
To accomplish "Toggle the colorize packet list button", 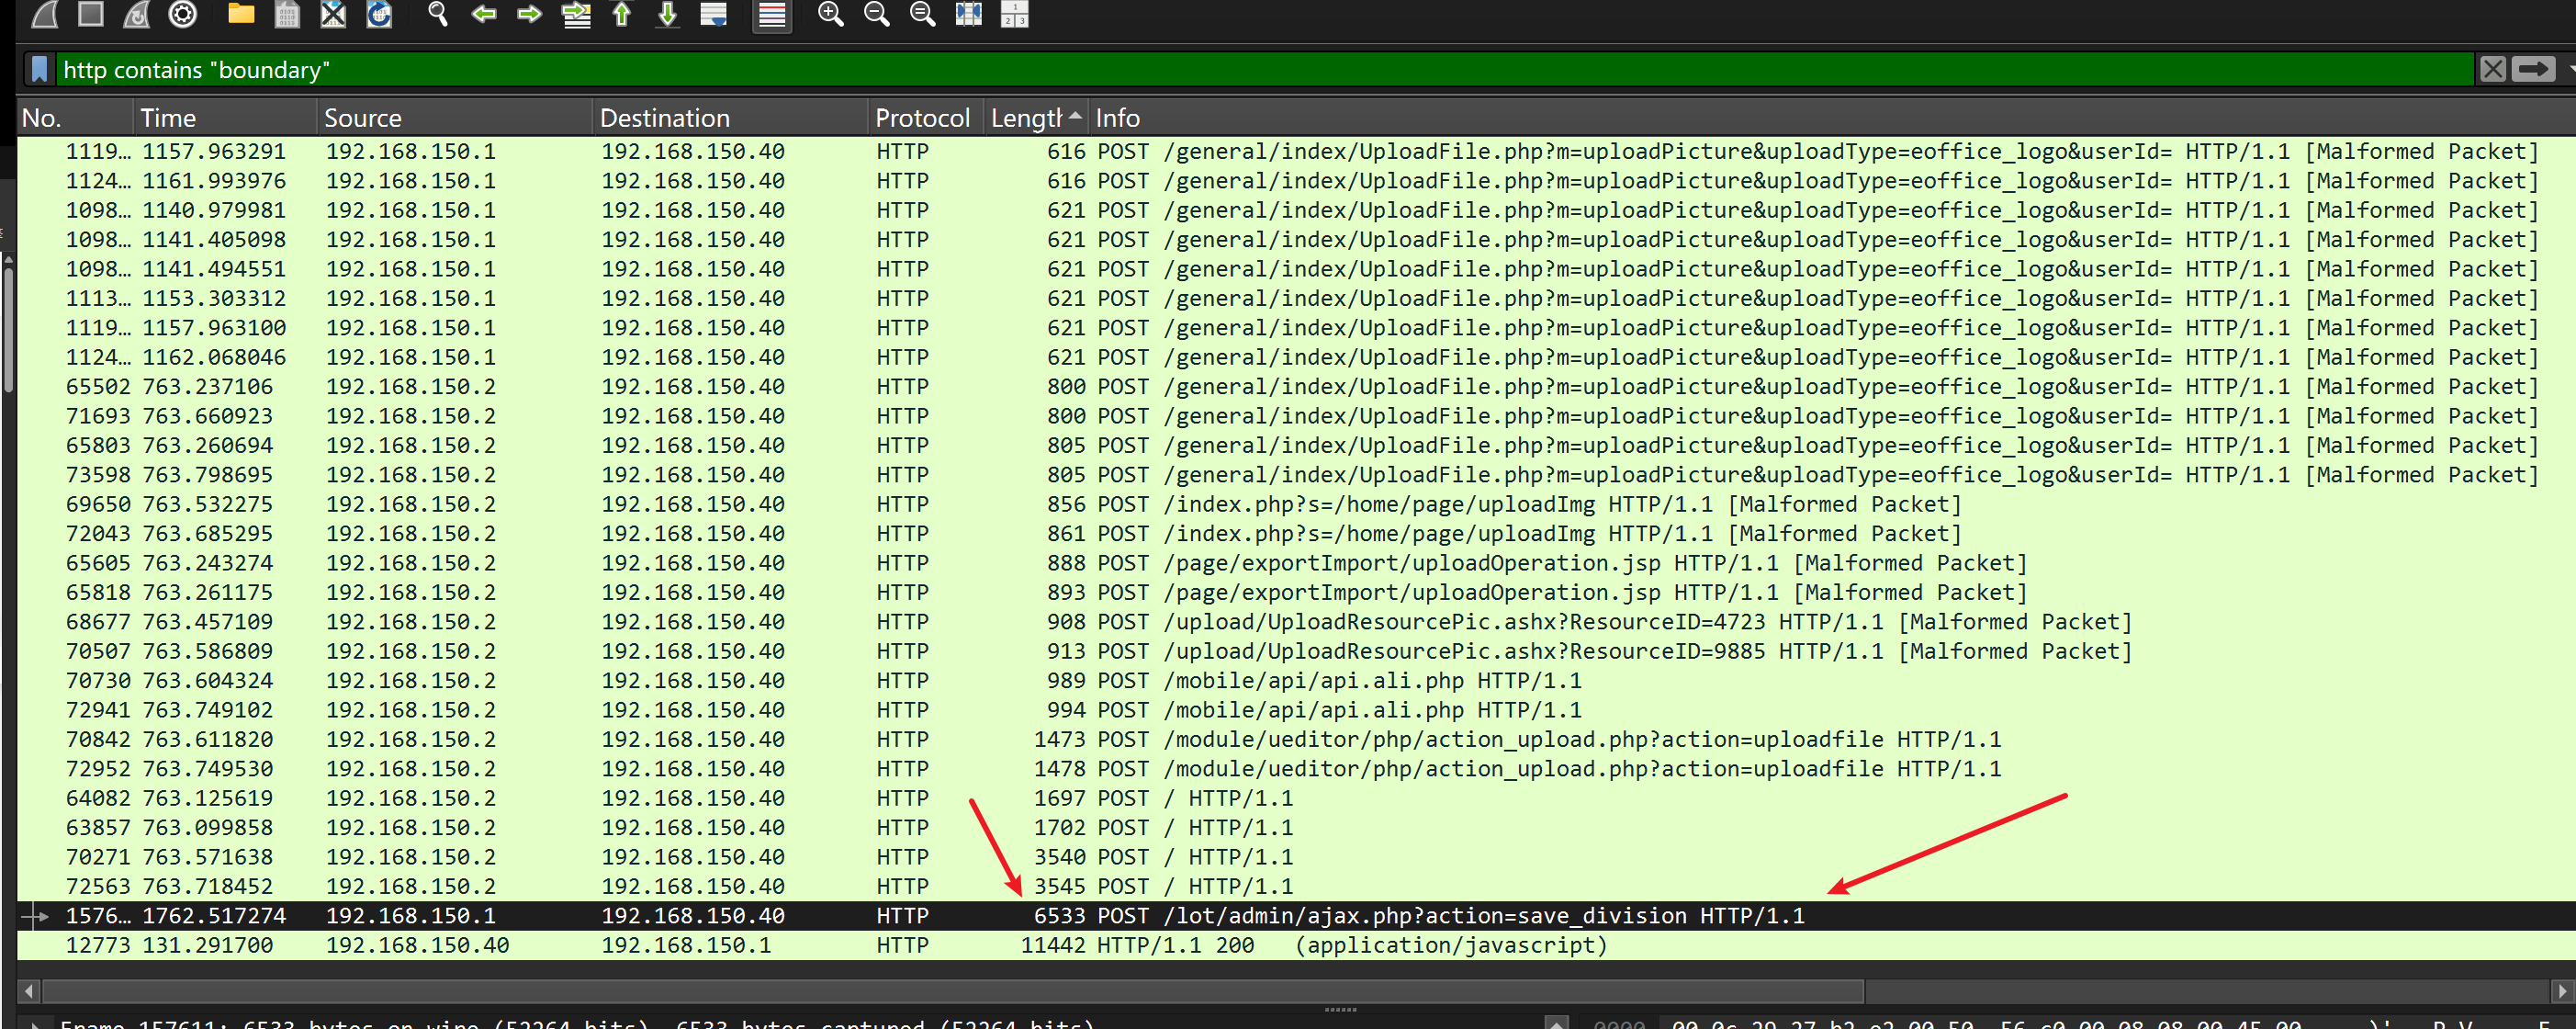I will tap(772, 14).
